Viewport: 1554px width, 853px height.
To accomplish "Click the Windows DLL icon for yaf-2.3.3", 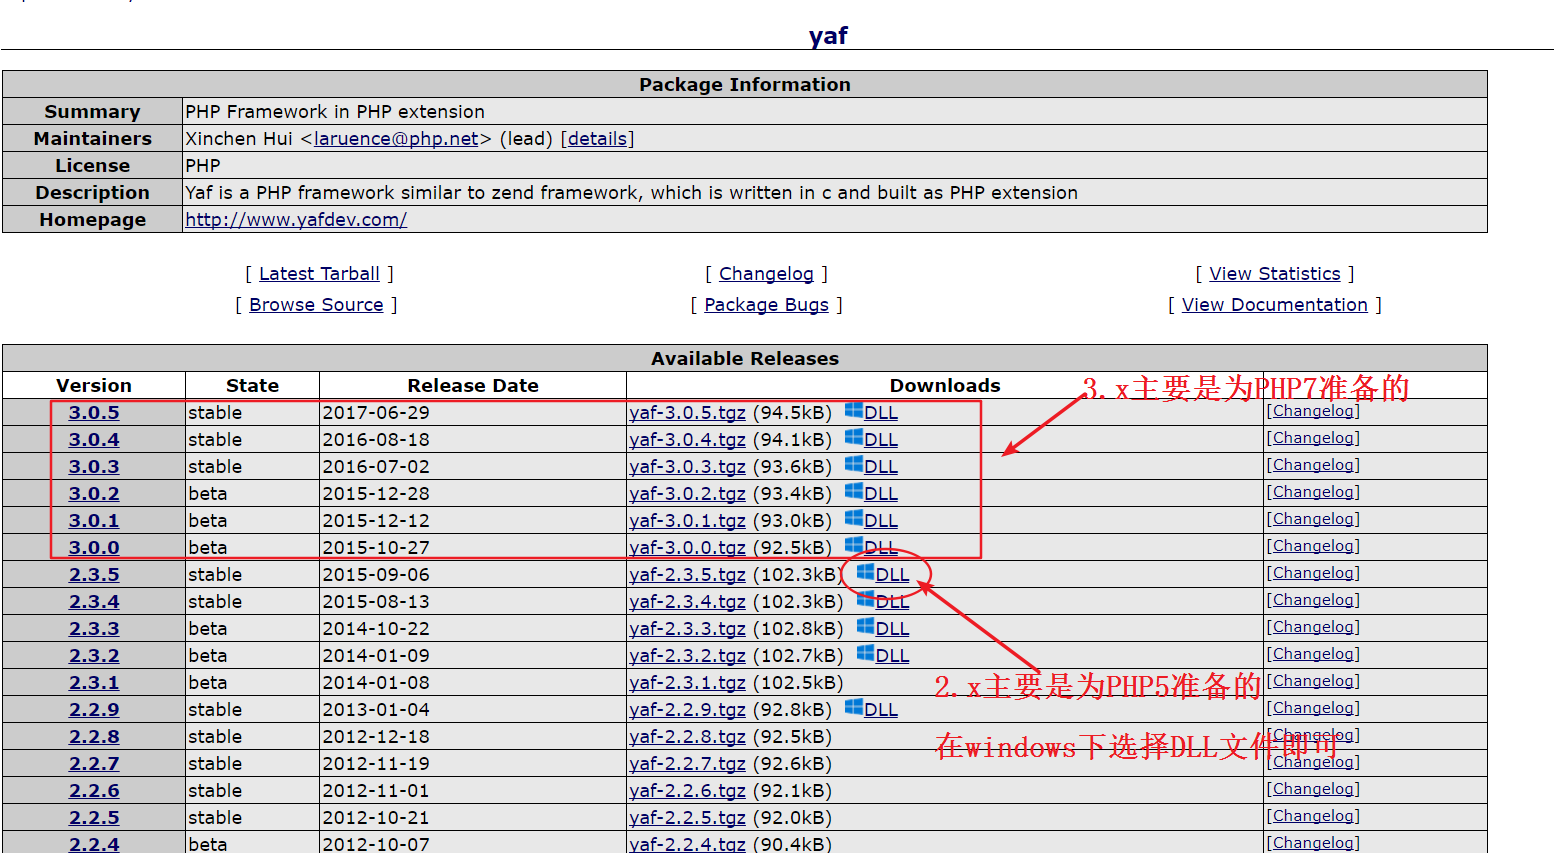I will pos(865,626).
